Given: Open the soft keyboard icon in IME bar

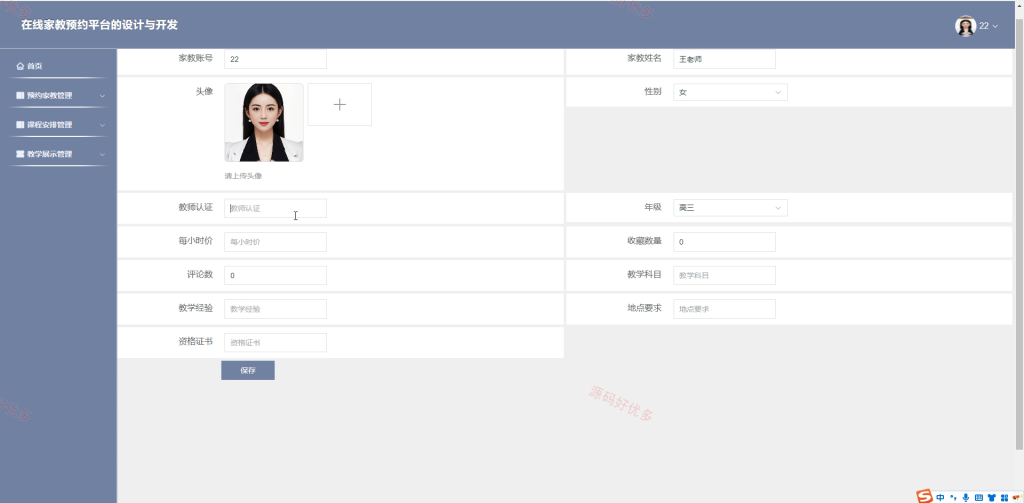Looking at the screenshot, I should (978, 498).
